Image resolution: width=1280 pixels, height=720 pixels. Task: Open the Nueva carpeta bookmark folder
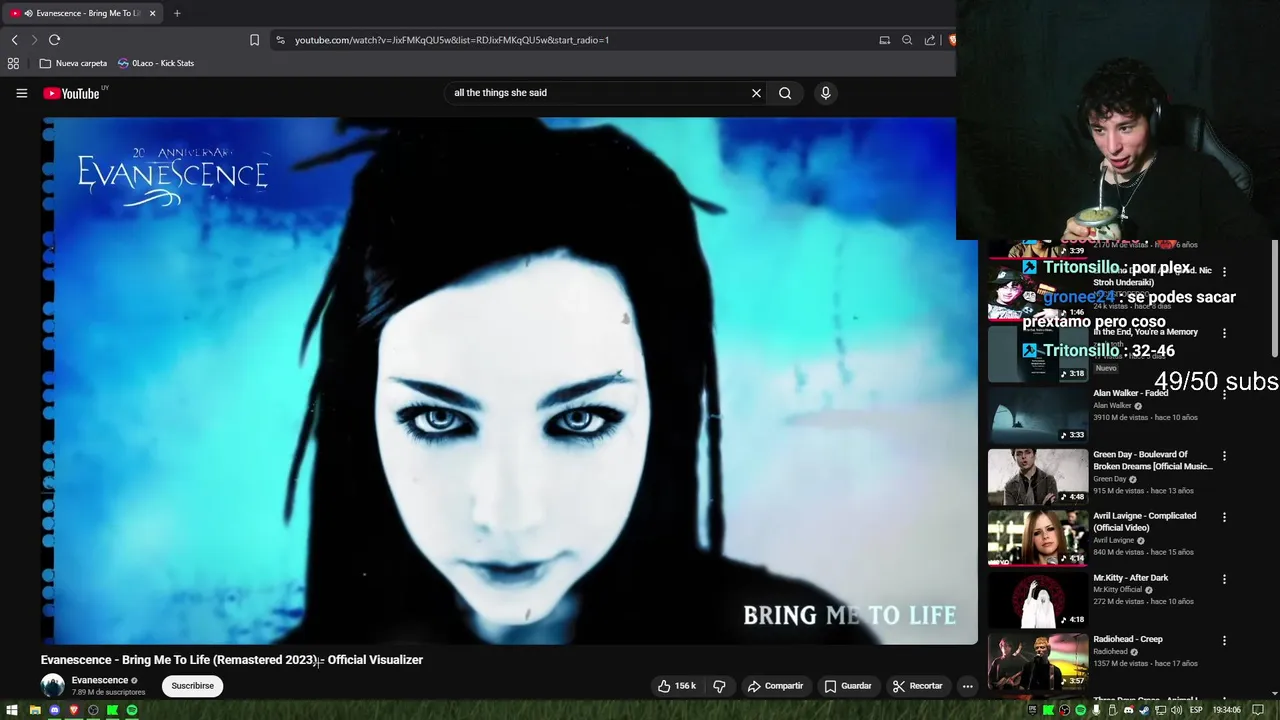tap(73, 63)
